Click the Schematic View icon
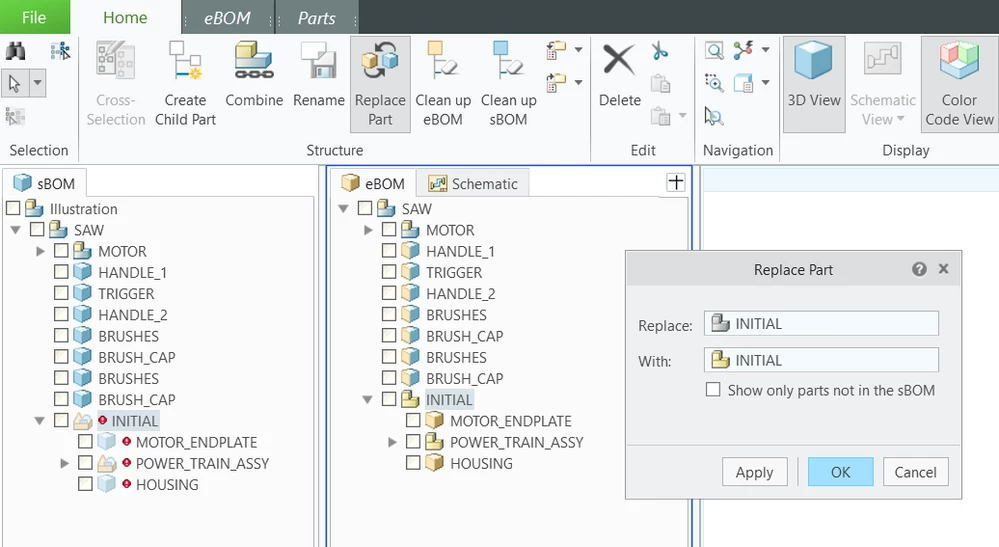Screen dimensions: 999x547 pyautogui.click(x=882, y=60)
